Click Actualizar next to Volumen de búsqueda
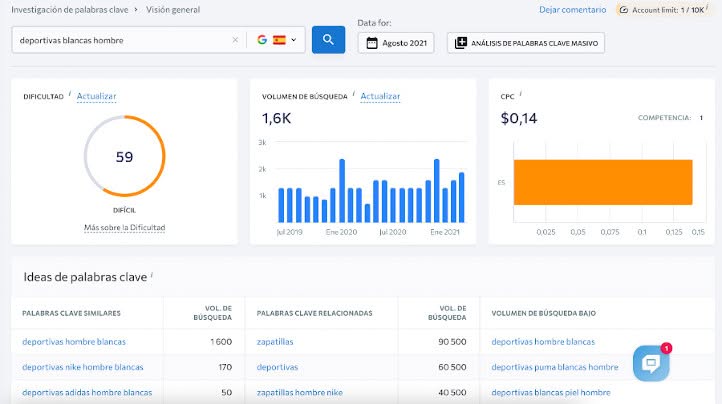The height and width of the screenshot is (404, 722). 380,96
